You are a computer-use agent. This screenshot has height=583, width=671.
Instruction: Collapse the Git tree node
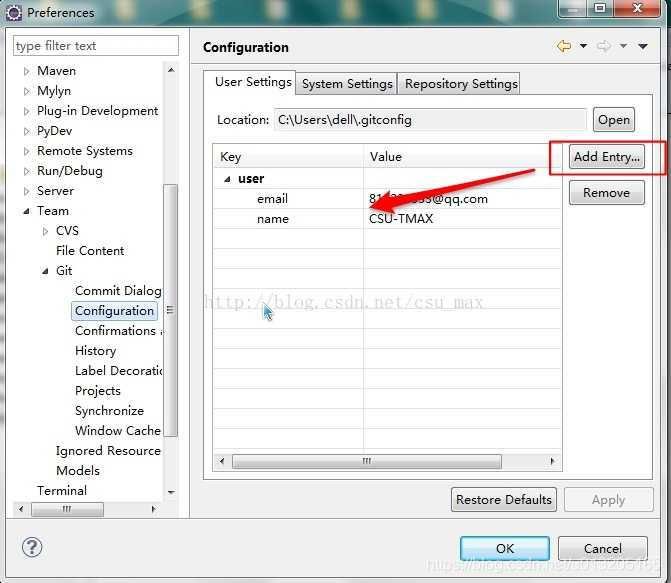(45, 271)
